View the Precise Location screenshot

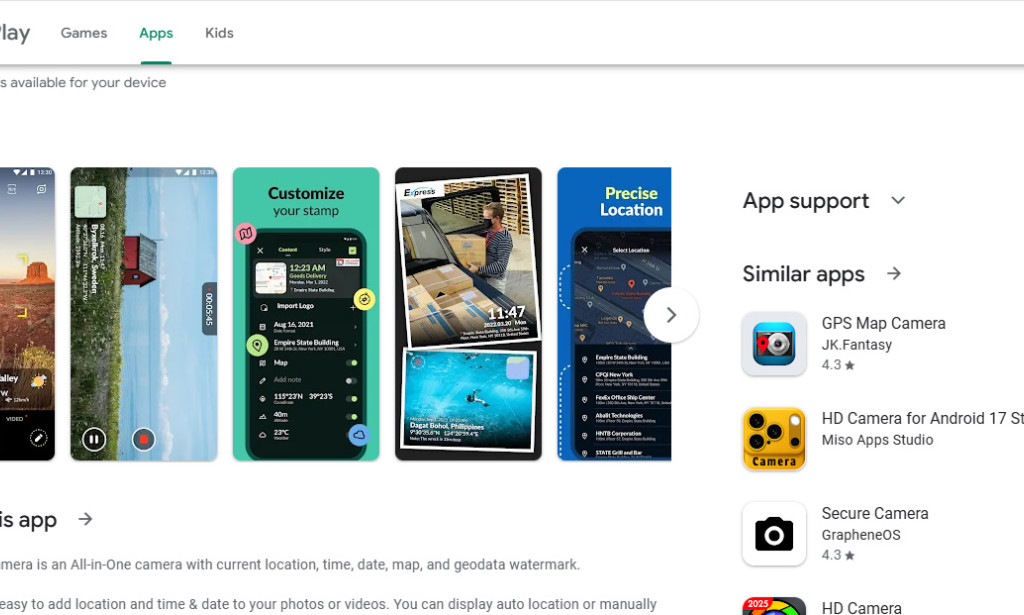614,314
